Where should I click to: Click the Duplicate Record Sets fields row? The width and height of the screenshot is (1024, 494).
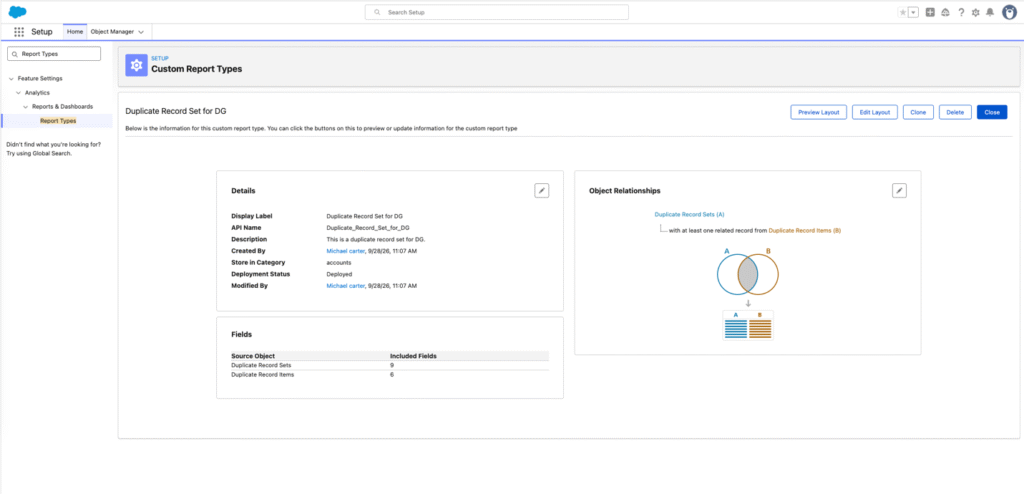point(390,365)
